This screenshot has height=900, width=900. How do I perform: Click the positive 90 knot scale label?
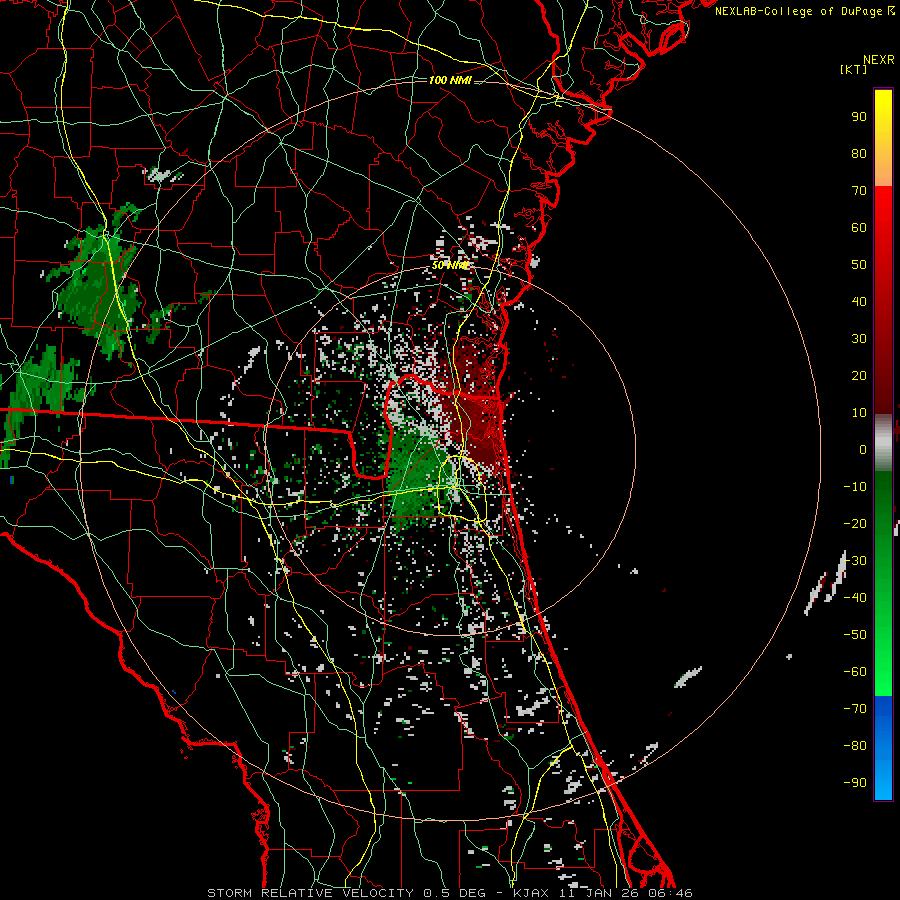(859, 117)
